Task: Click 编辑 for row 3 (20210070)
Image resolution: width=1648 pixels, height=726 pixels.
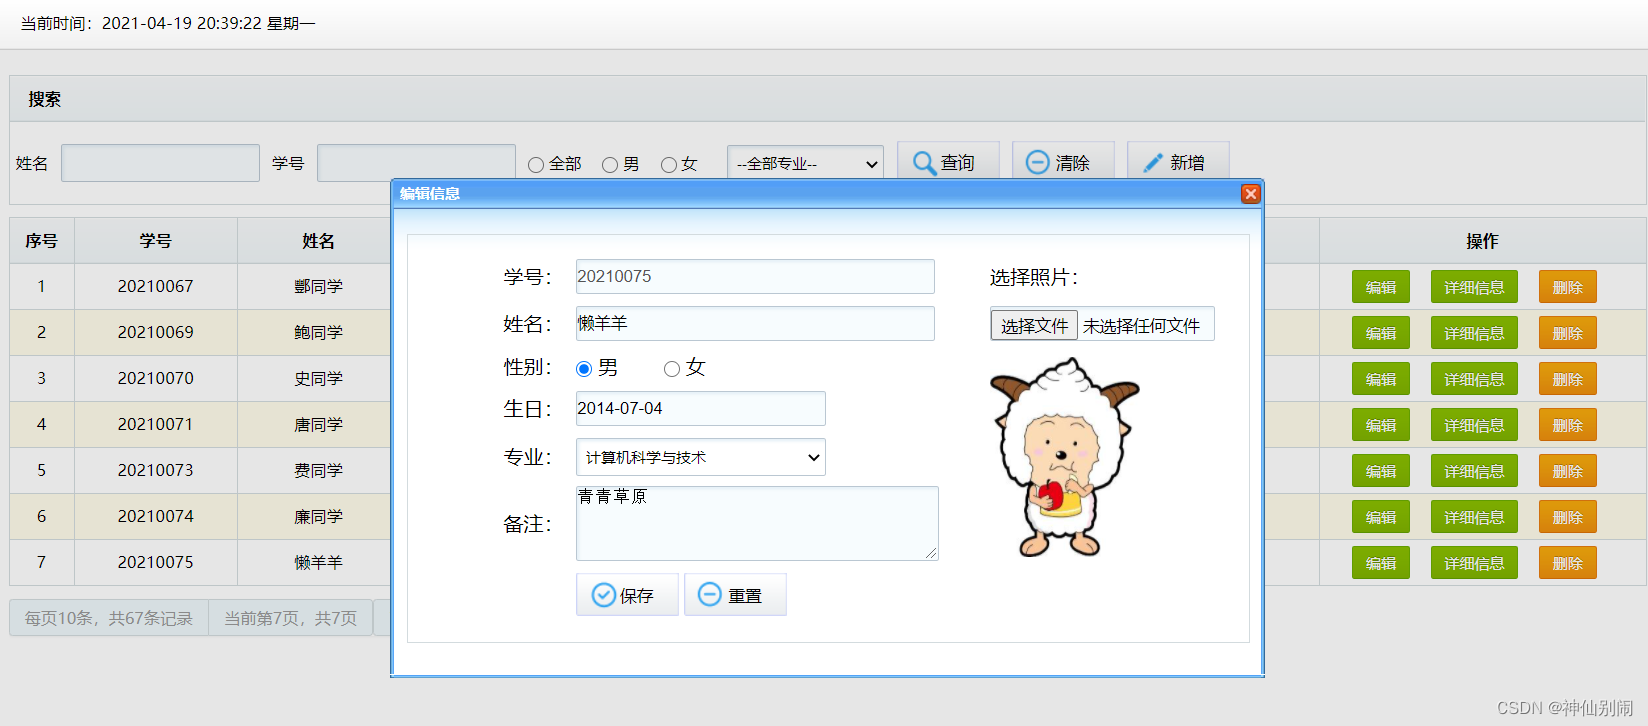Action: point(1381,379)
